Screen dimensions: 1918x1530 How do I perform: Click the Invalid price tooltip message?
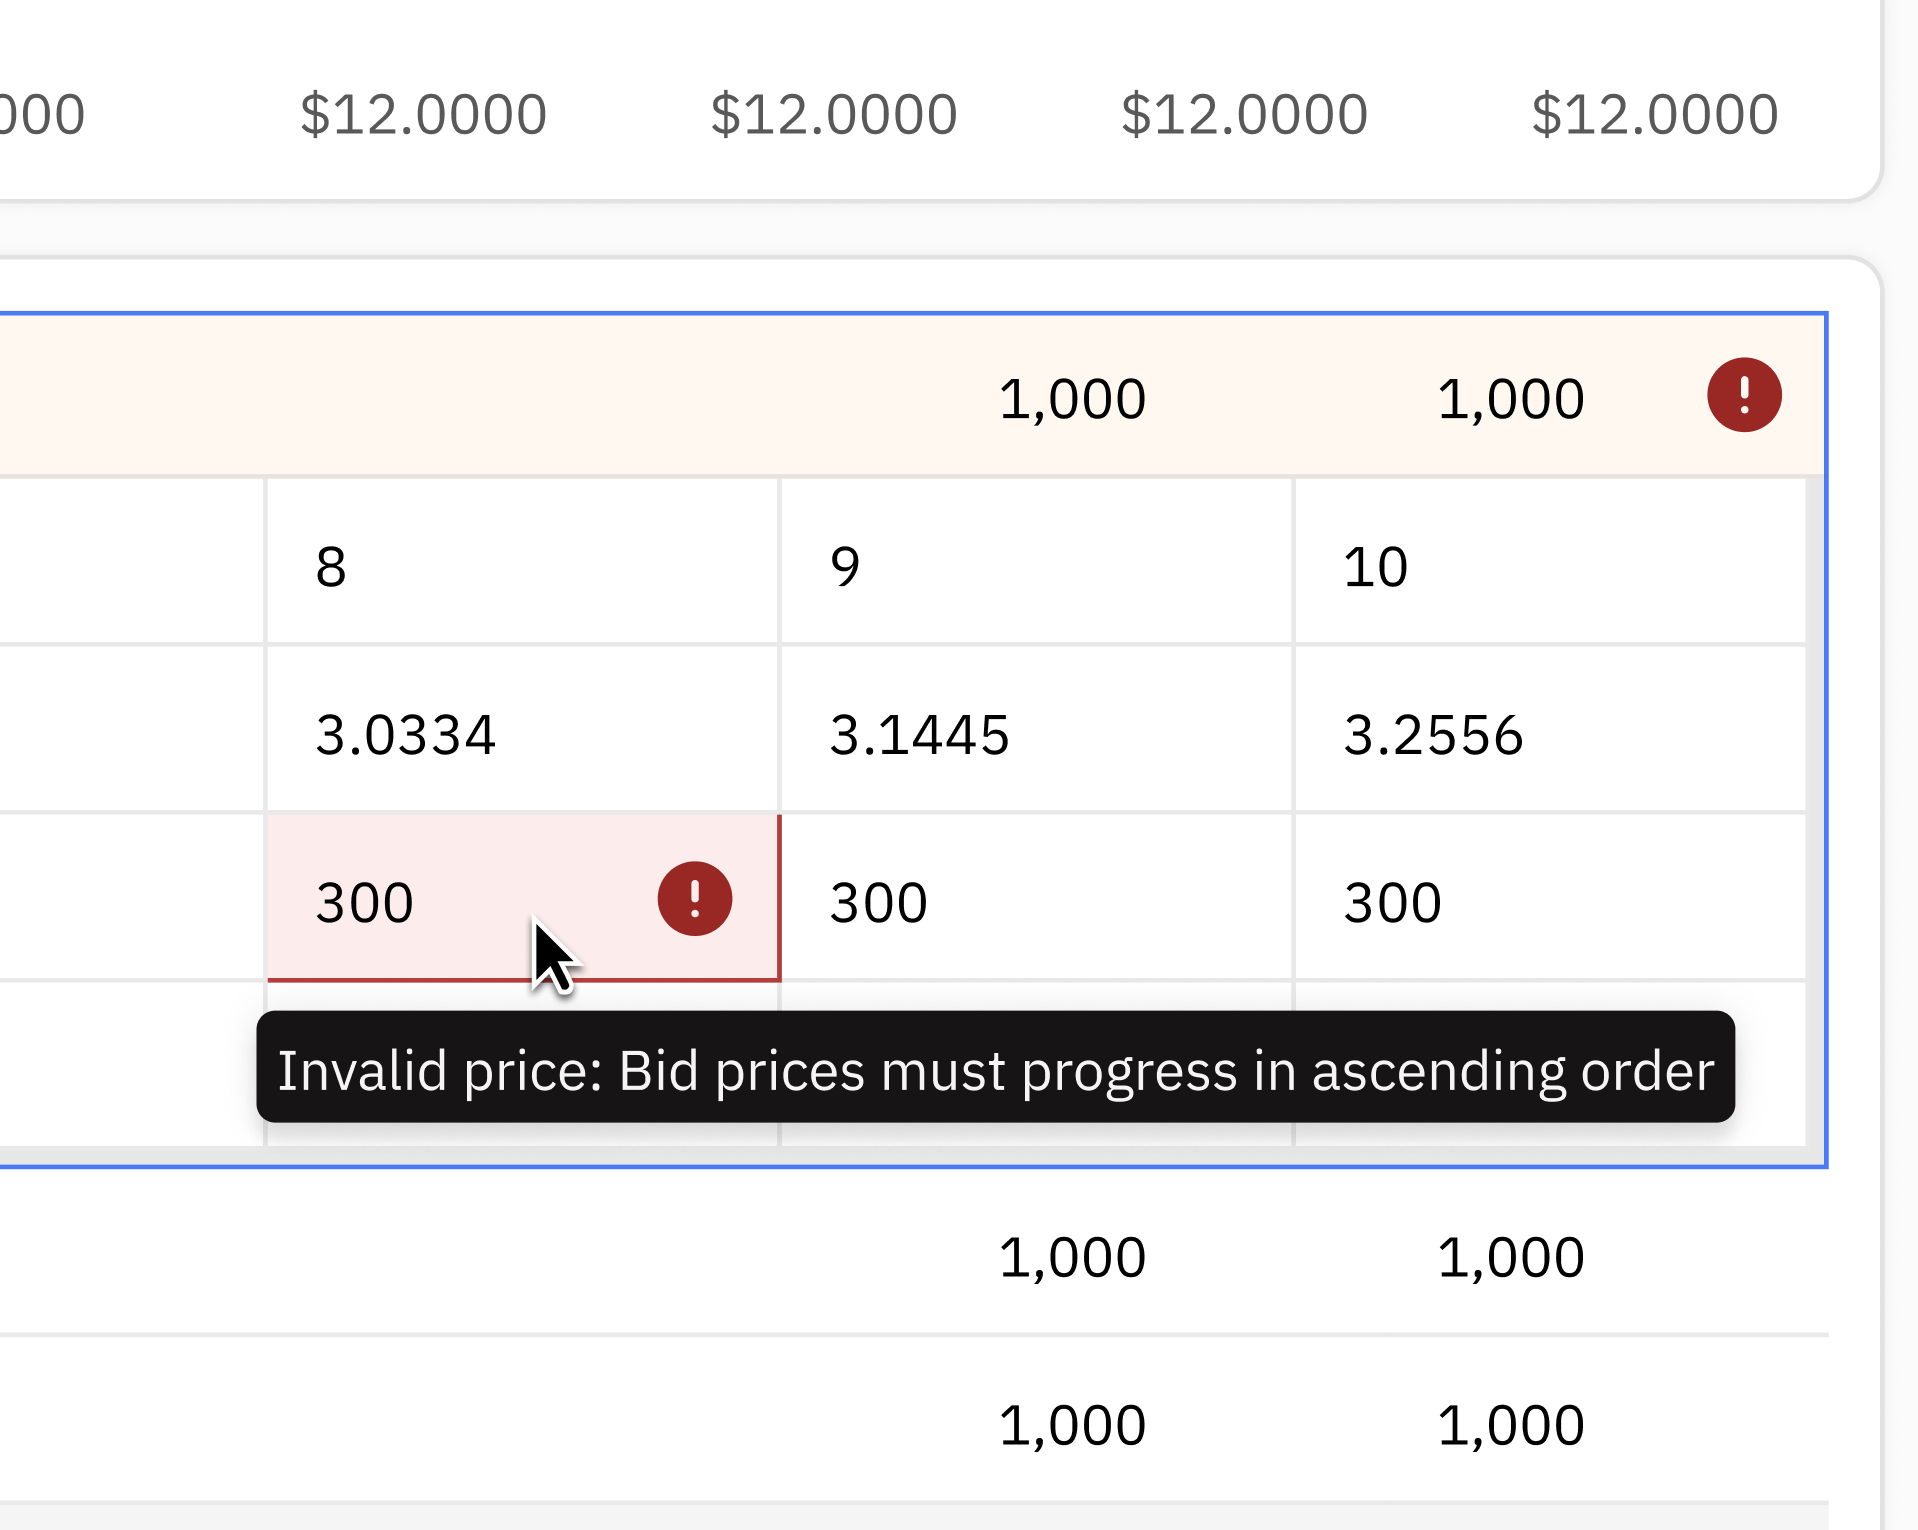[995, 1070]
